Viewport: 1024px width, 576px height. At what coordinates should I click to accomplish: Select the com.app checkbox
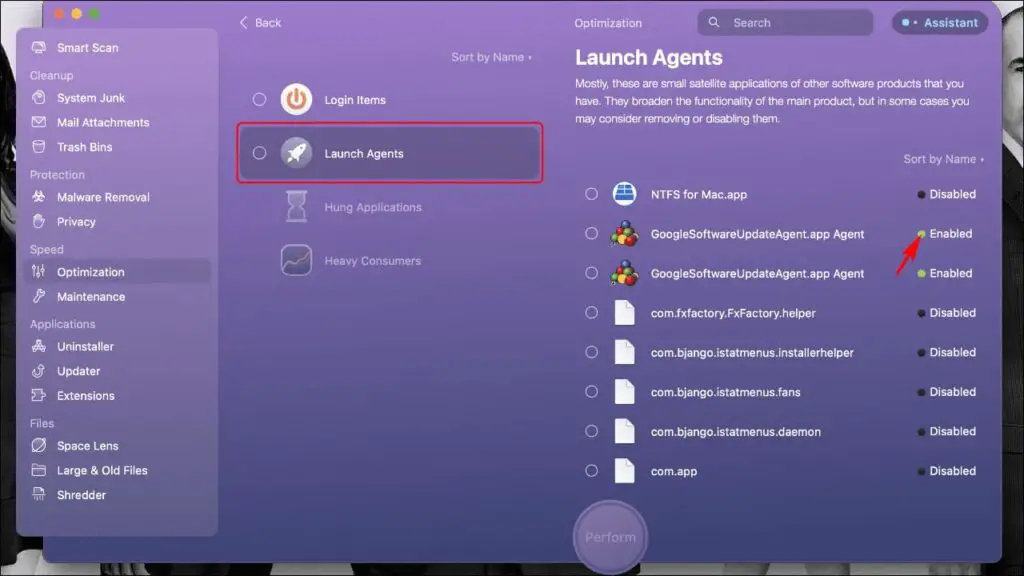[591, 471]
